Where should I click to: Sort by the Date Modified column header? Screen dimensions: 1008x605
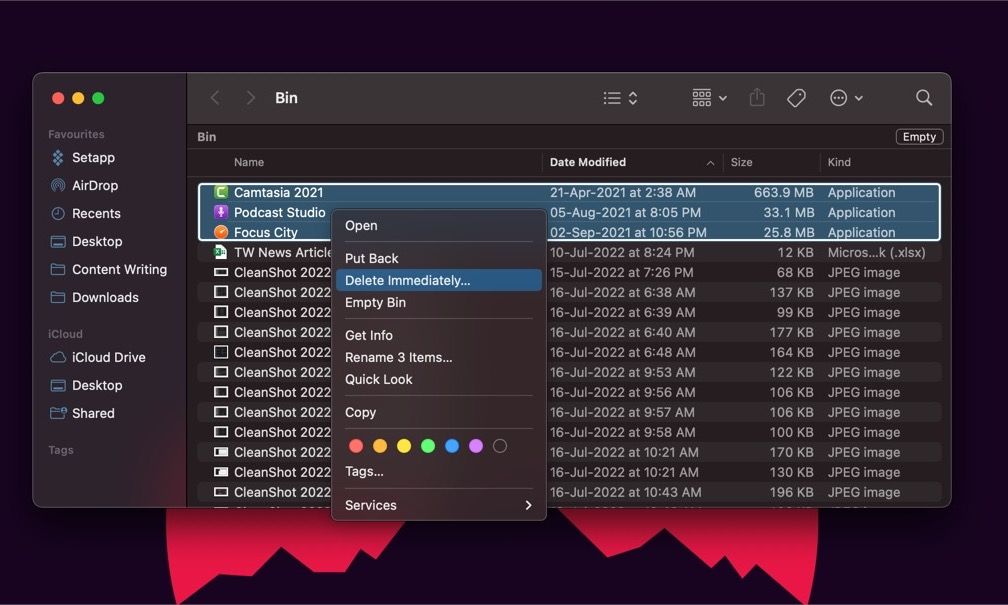coord(588,162)
